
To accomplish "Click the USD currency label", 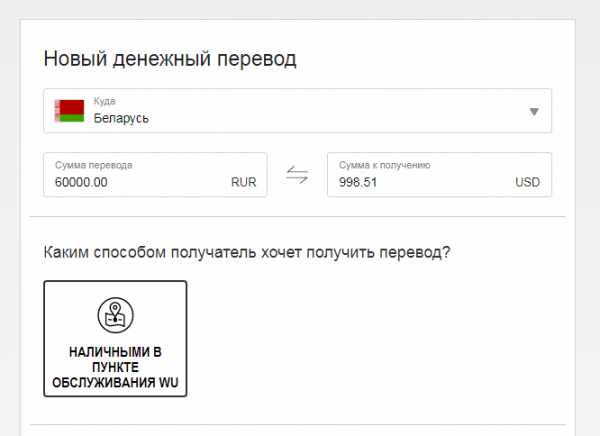I will pos(527,183).
